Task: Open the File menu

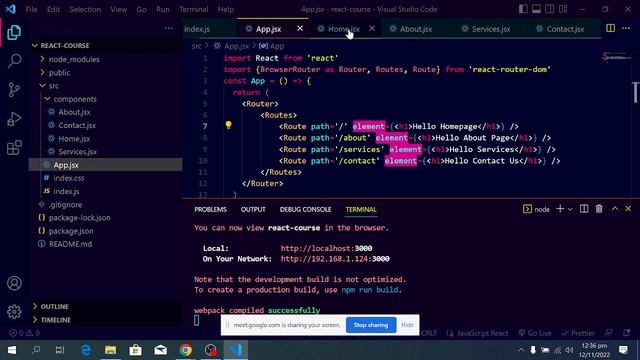Action: pyautogui.click(x=31, y=9)
